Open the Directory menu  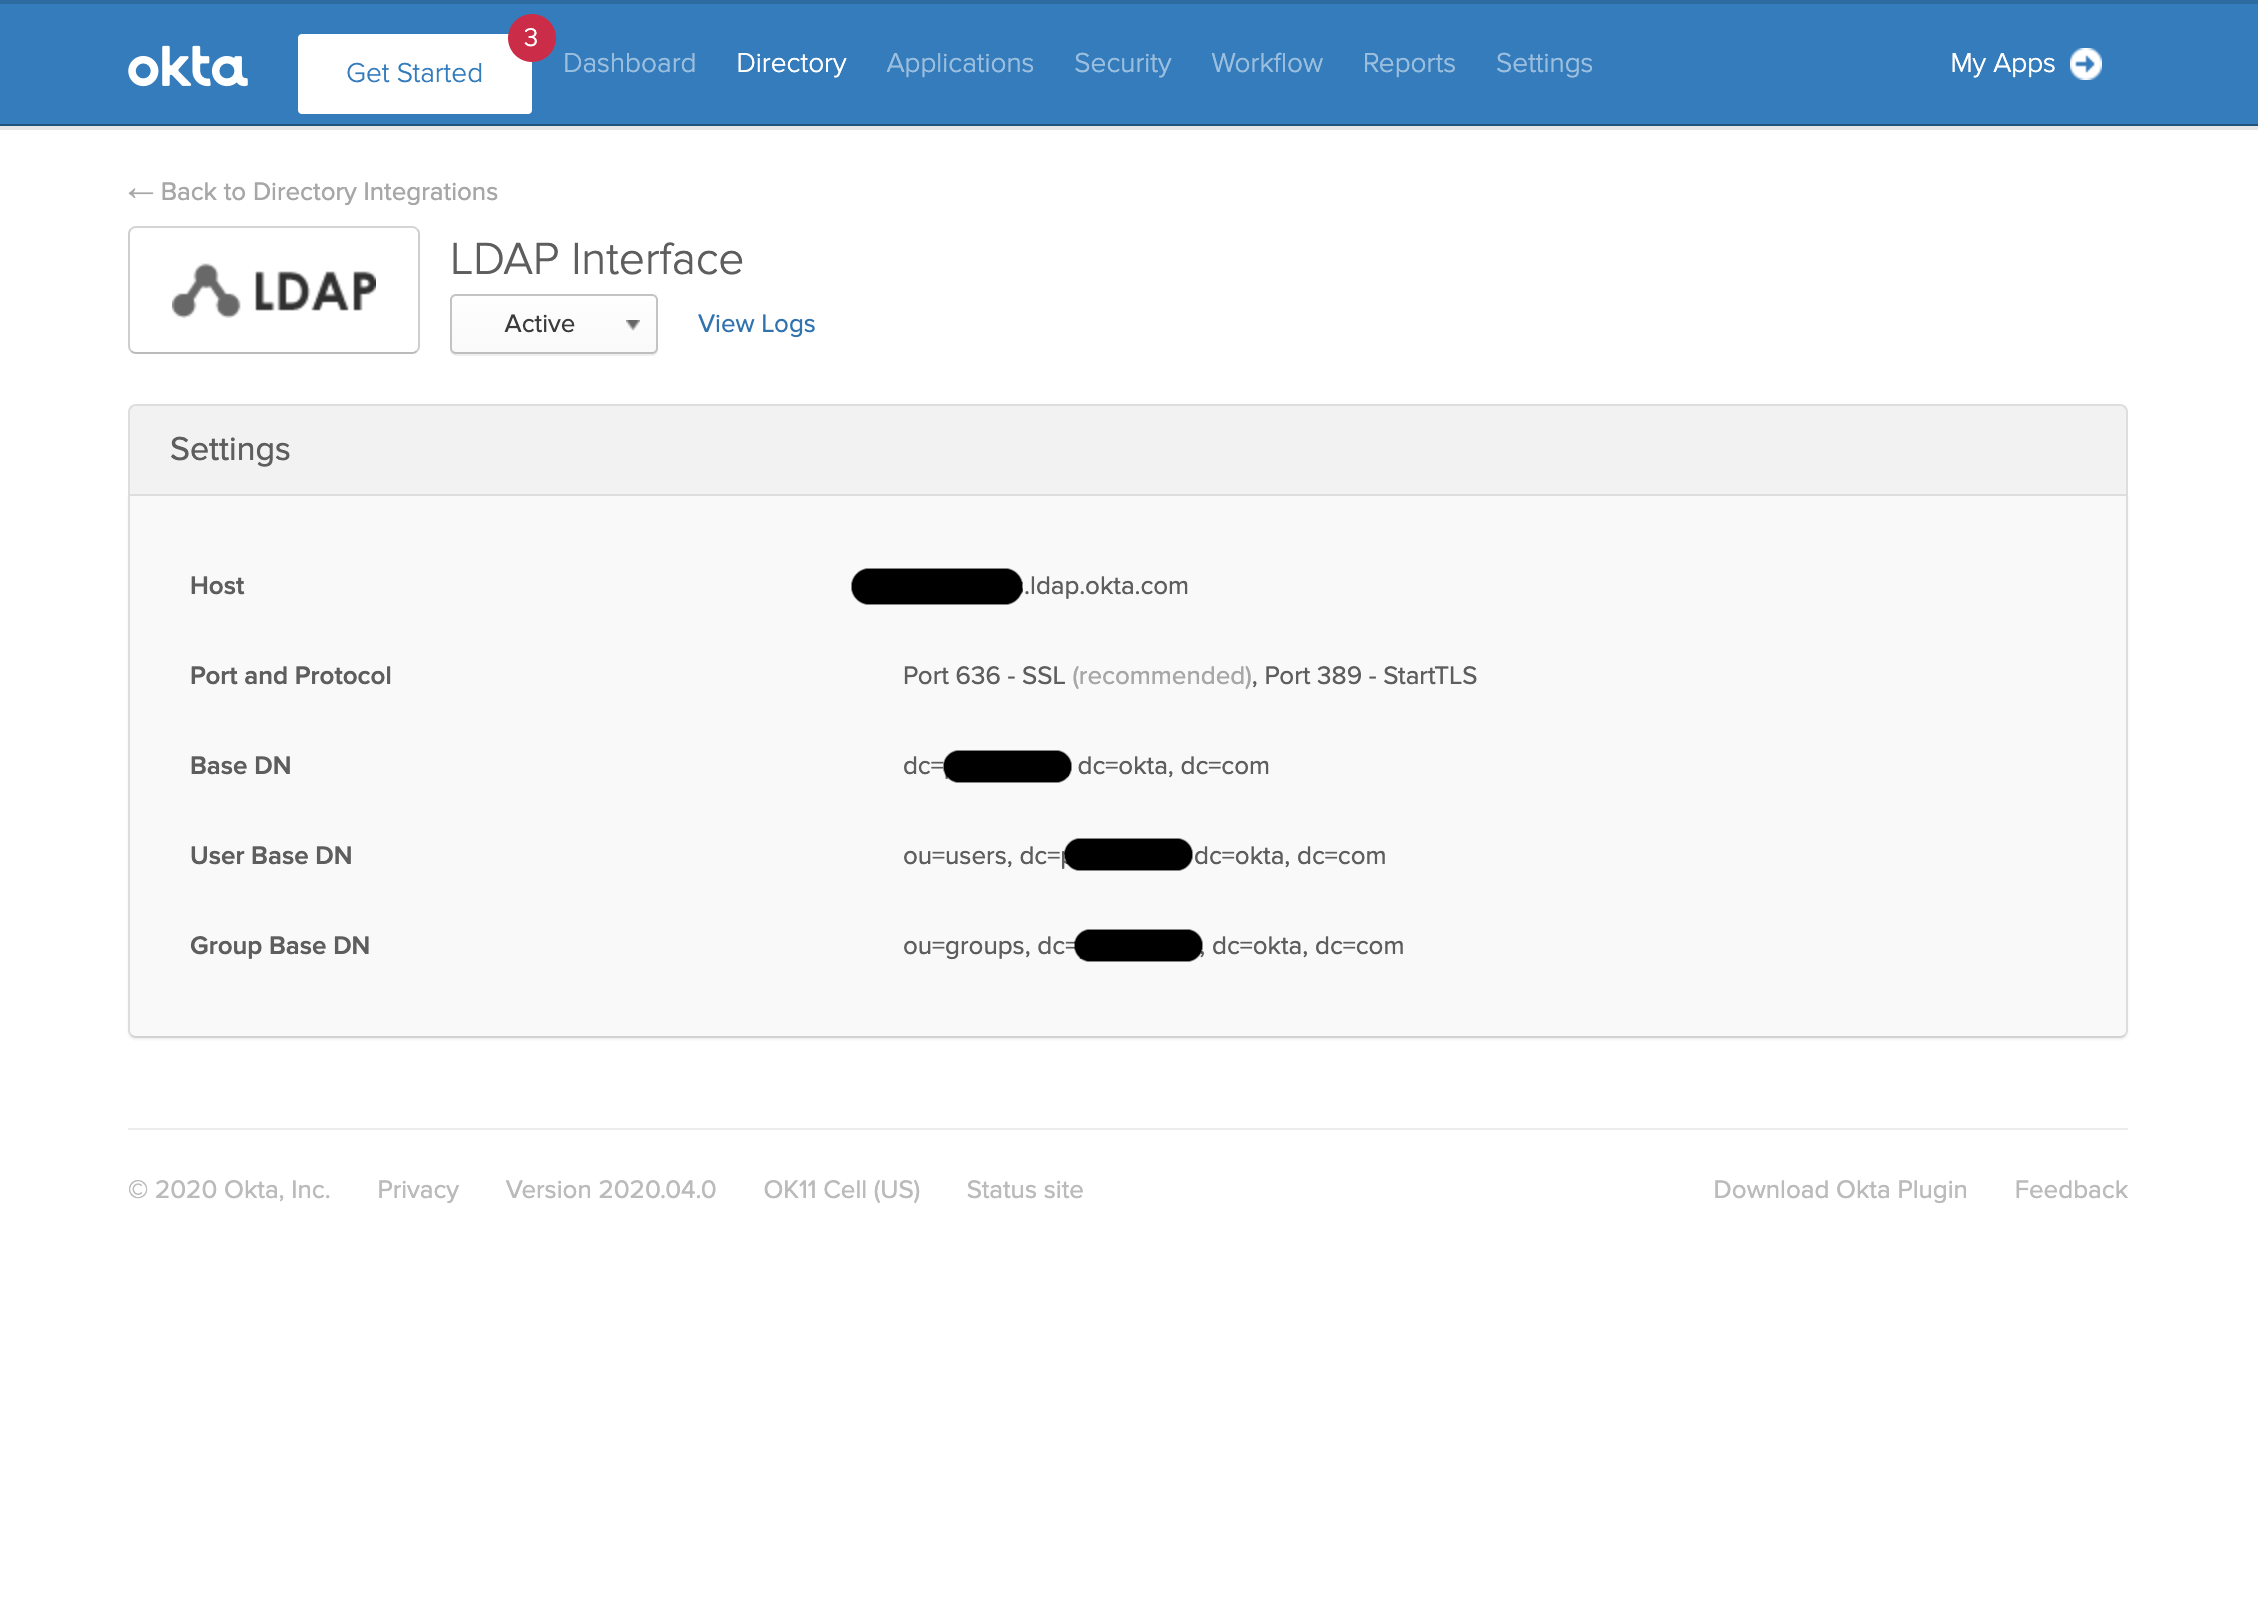(791, 63)
